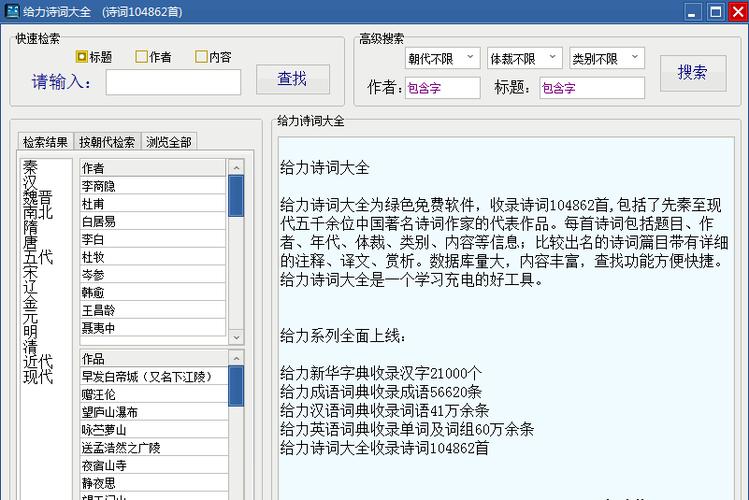Click the up arrow of the works list scrollbar
Image resolution: width=749 pixels, height=500 pixels.
[x=235, y=358]
